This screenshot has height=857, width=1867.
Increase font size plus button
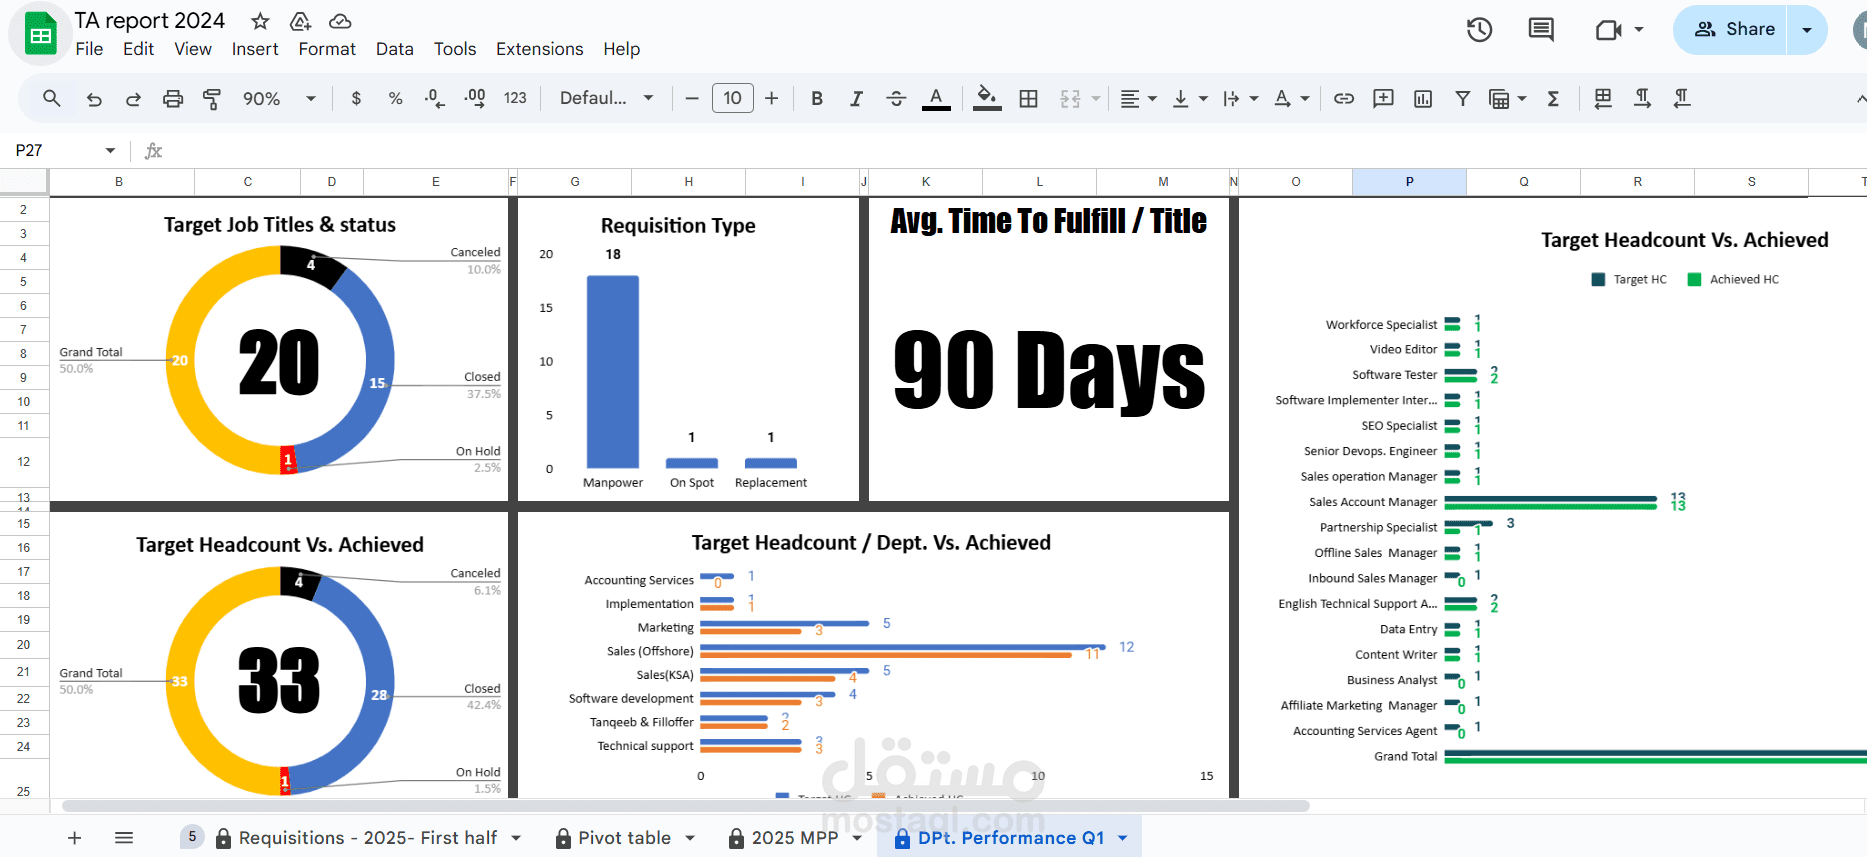[772, 98]
